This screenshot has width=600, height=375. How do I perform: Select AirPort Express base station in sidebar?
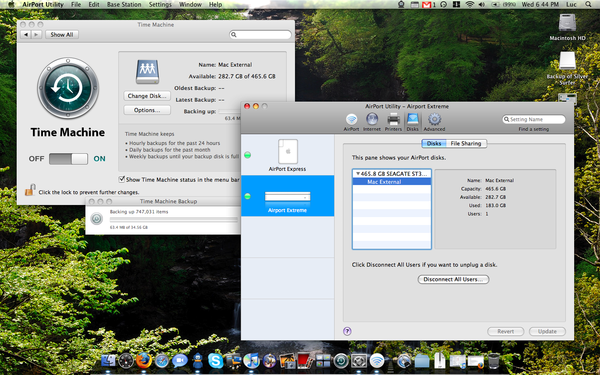pos(287,155)
